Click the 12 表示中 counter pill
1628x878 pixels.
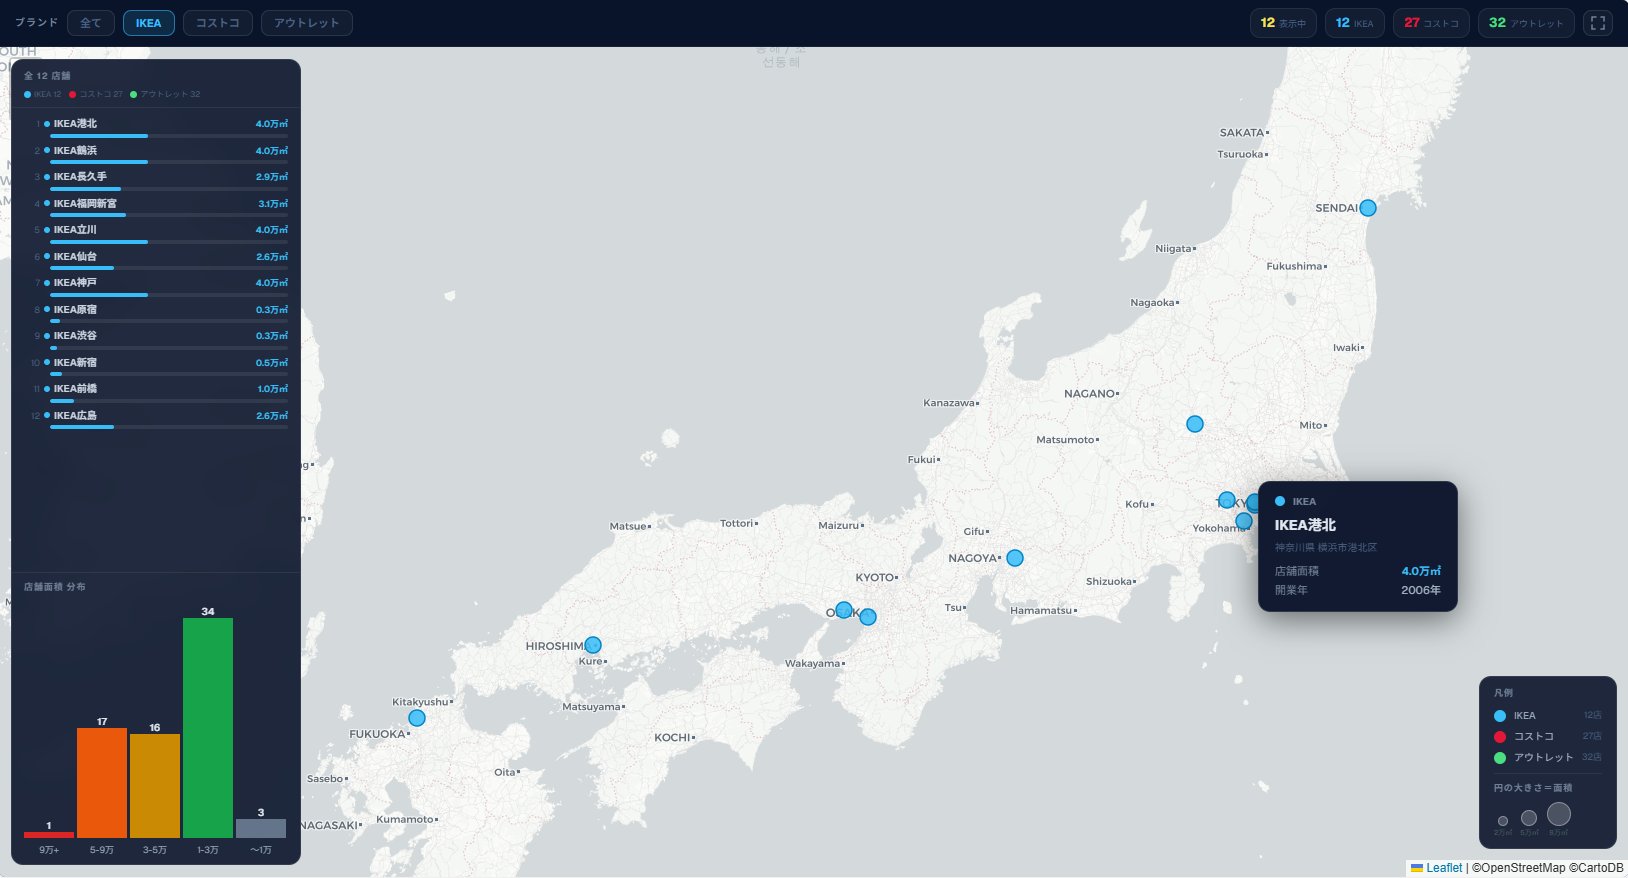[x=1283, y=23]
